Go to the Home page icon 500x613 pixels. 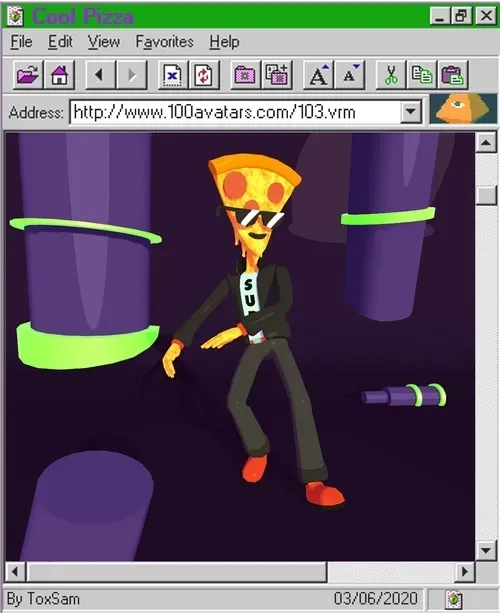point(59,74)
